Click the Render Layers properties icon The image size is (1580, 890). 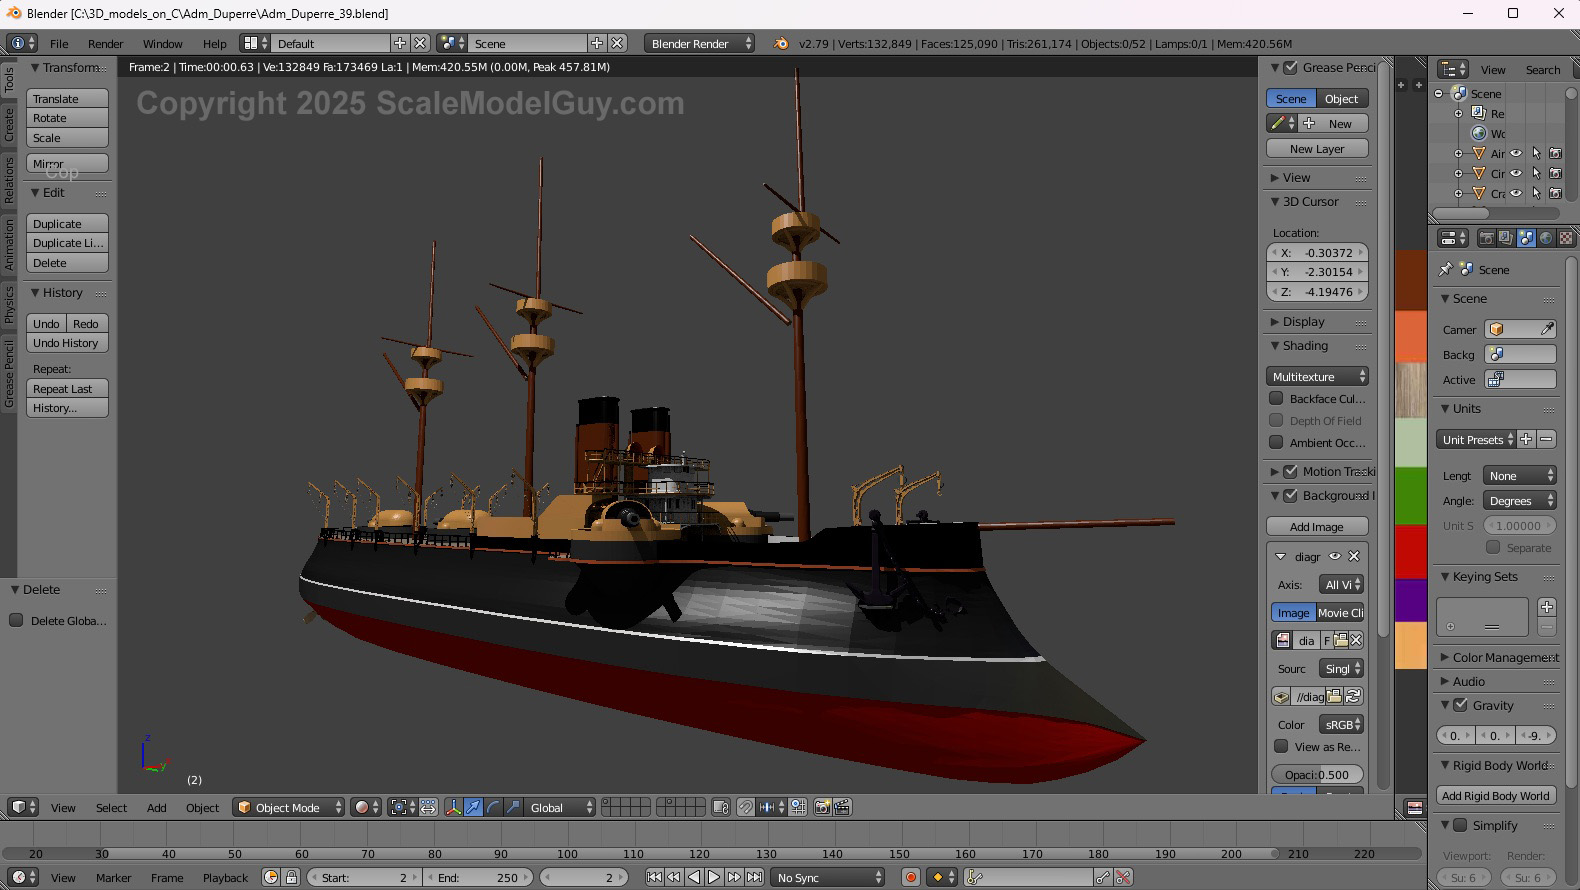(1506, 238)
